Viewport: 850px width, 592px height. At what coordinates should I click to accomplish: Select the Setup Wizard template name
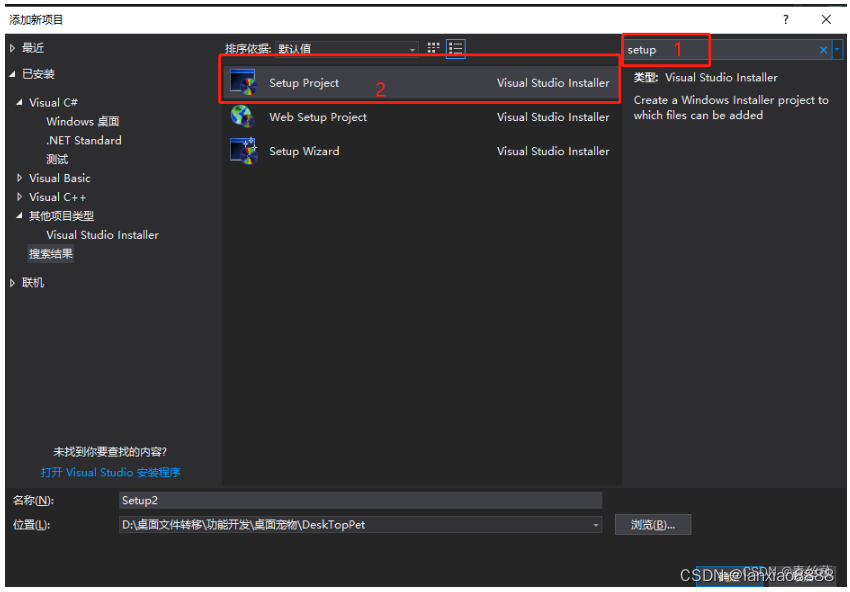pos(304,151)
